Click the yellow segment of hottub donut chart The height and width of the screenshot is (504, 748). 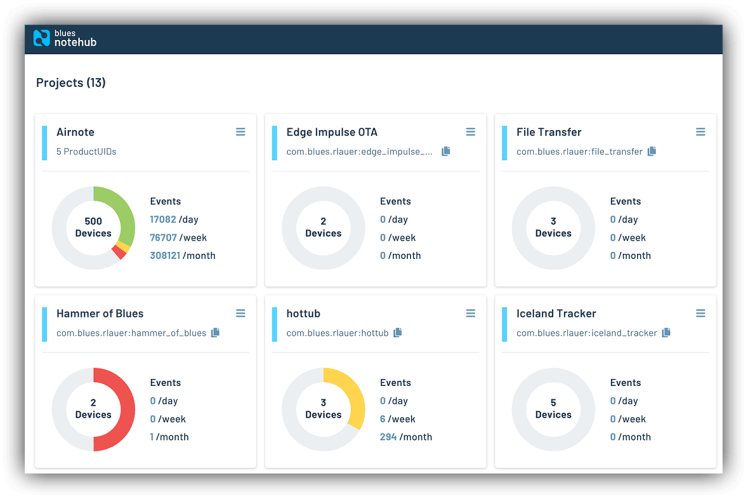(x=352, y=393)
